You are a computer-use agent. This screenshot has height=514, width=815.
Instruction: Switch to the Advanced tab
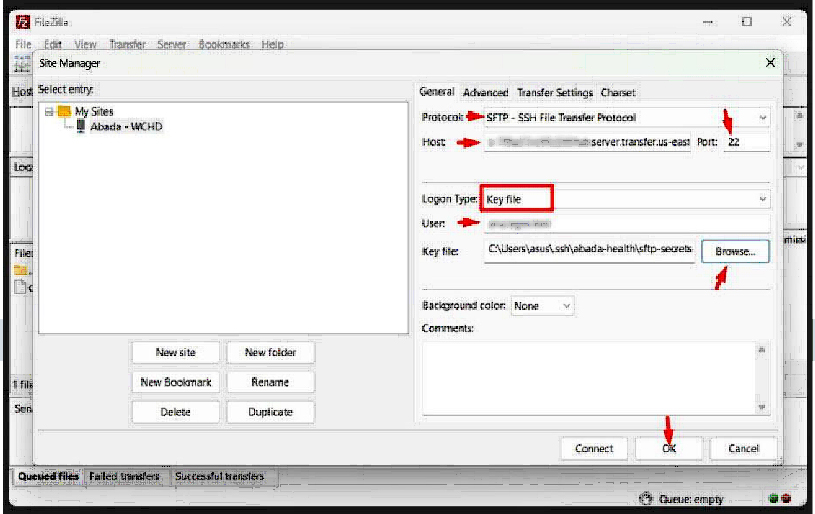[x=485, y=93]
